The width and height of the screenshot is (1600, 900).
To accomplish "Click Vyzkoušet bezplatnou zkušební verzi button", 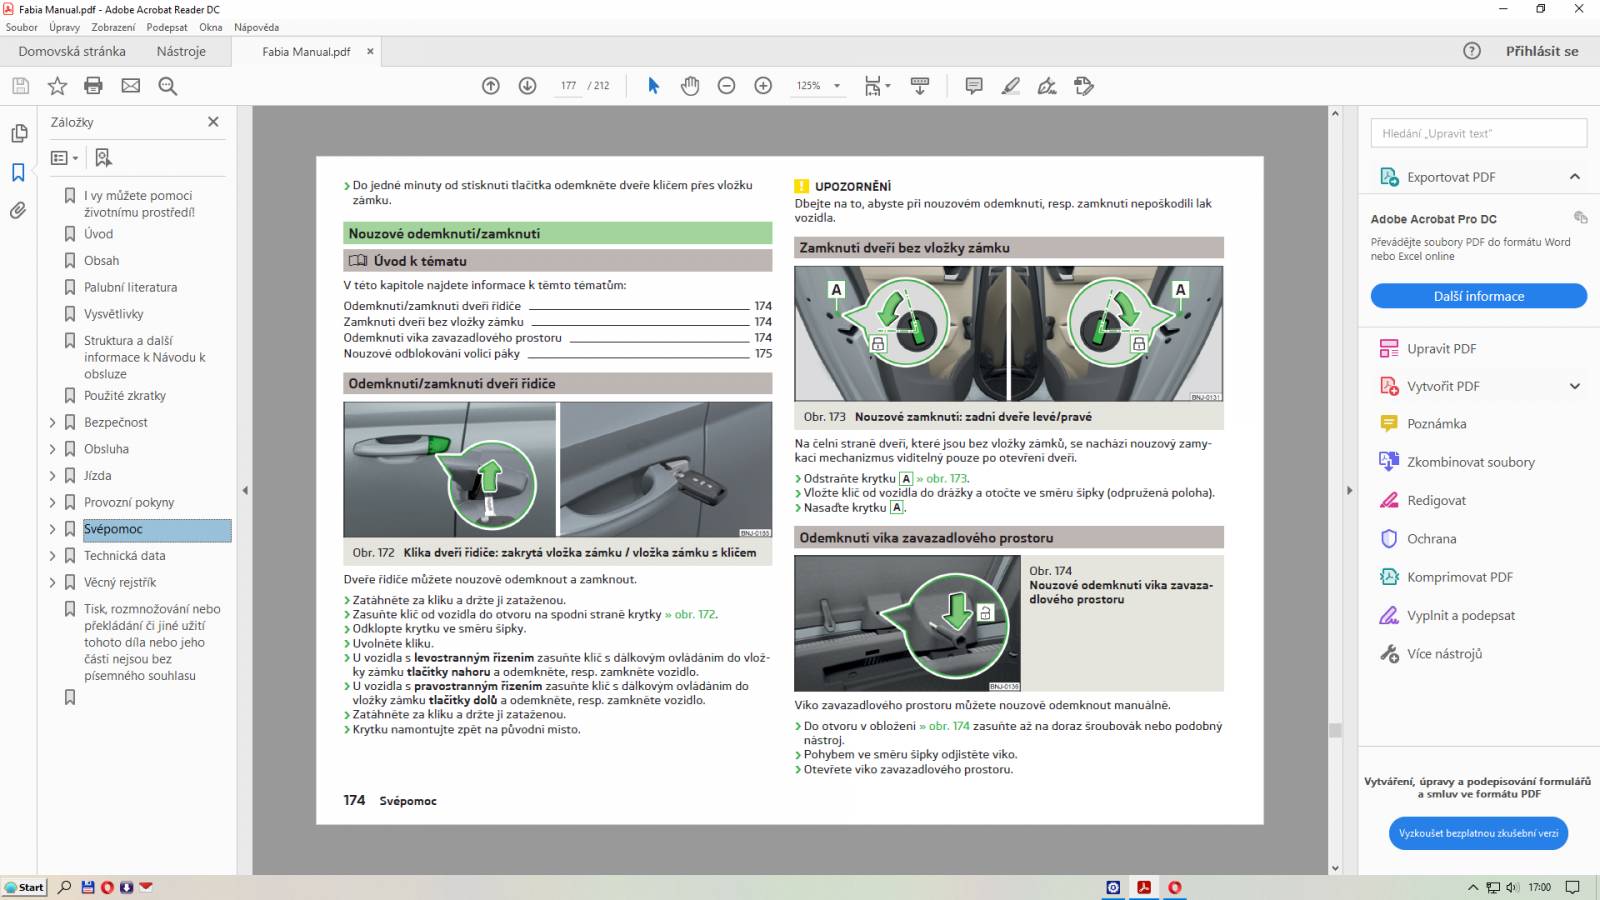I will click(1478, 833).
